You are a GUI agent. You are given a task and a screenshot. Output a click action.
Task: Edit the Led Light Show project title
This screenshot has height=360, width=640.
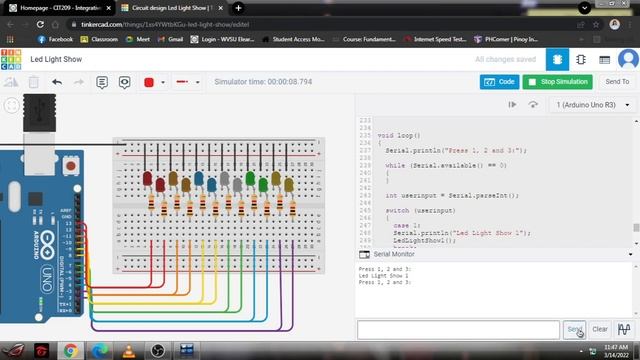pos(56,59)
